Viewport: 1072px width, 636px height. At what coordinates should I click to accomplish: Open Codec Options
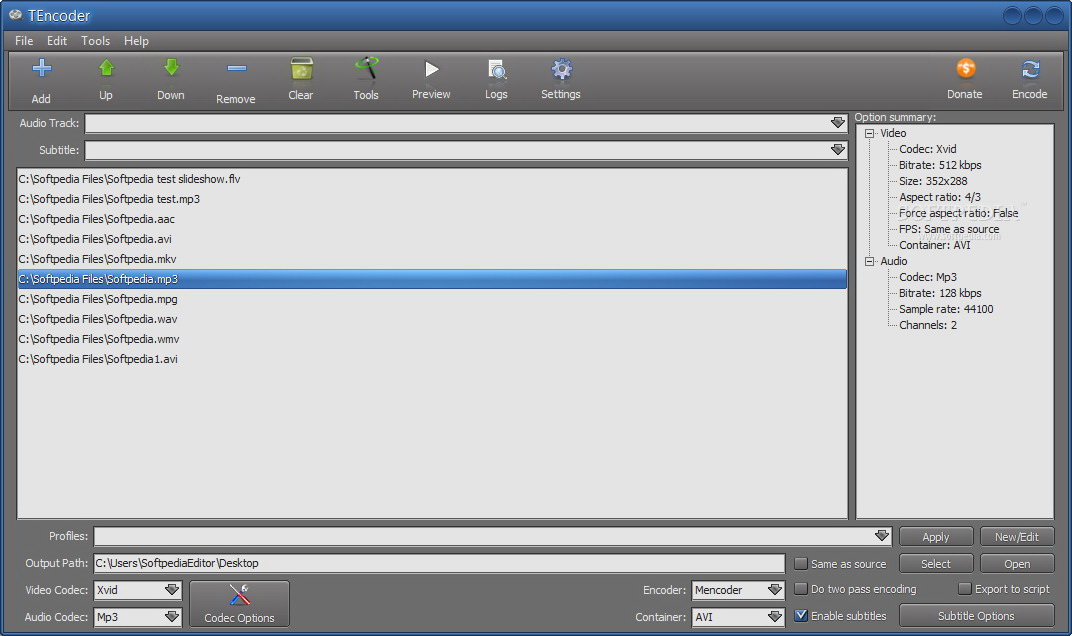(239, 604)
